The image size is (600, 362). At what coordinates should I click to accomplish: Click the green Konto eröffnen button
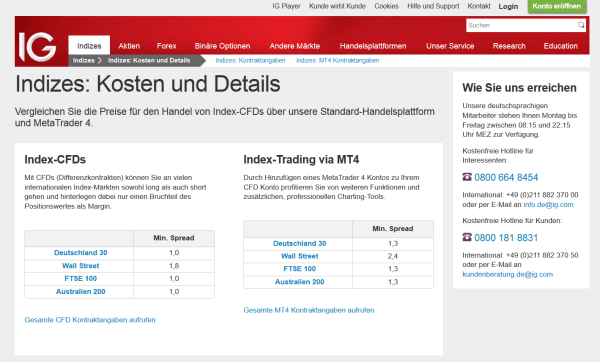pos(557,6)
